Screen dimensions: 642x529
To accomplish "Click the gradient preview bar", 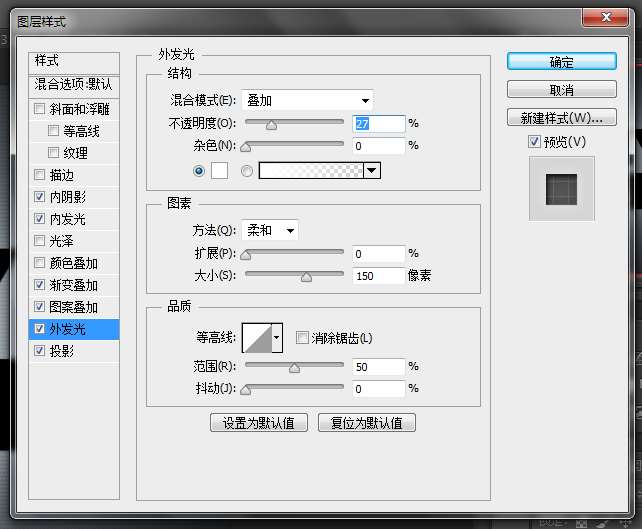I will pyautogui.click(x=311, y=170).
